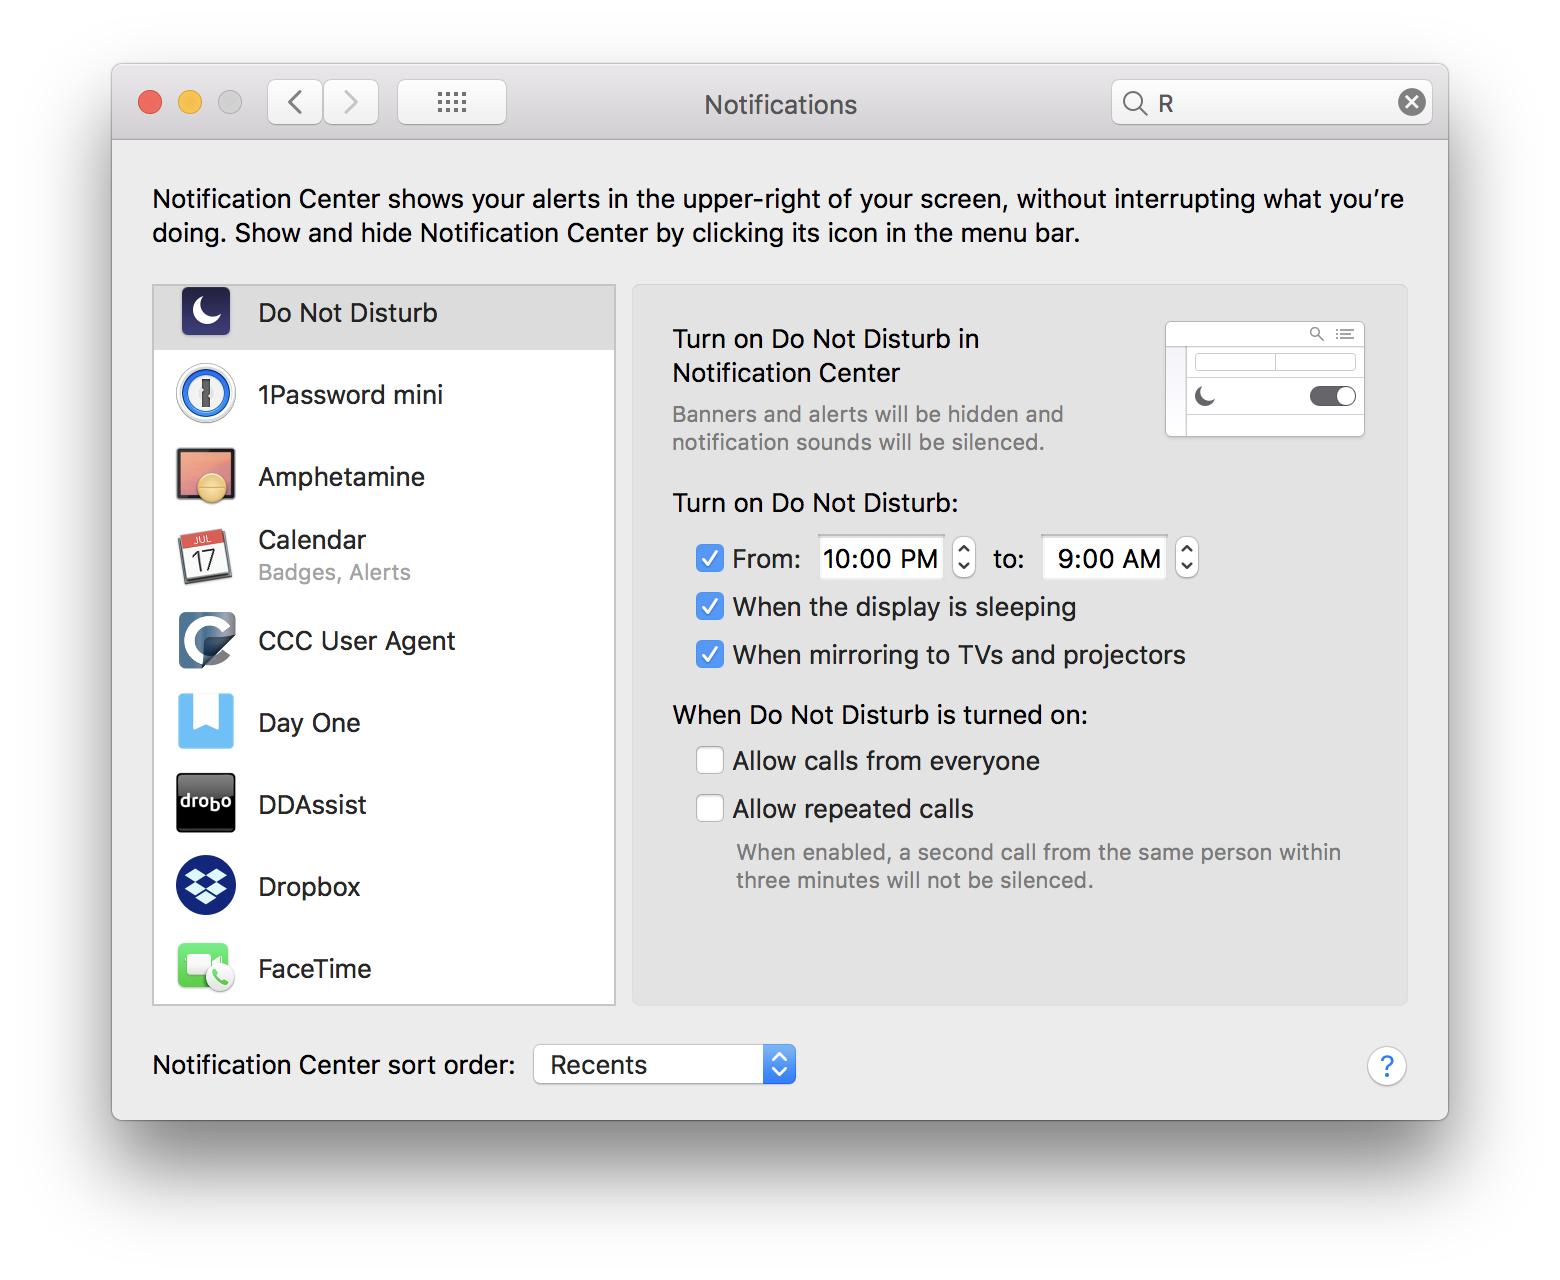The width and height of the screenshot is (1560, 1280).
Task: Select FaceTime in the app list
Action: pyautogui.click(x=384, y=966)
